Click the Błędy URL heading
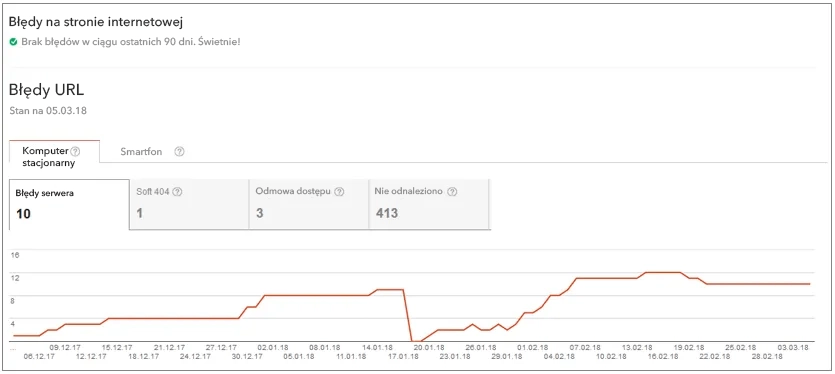 click(x=46, y=91)
